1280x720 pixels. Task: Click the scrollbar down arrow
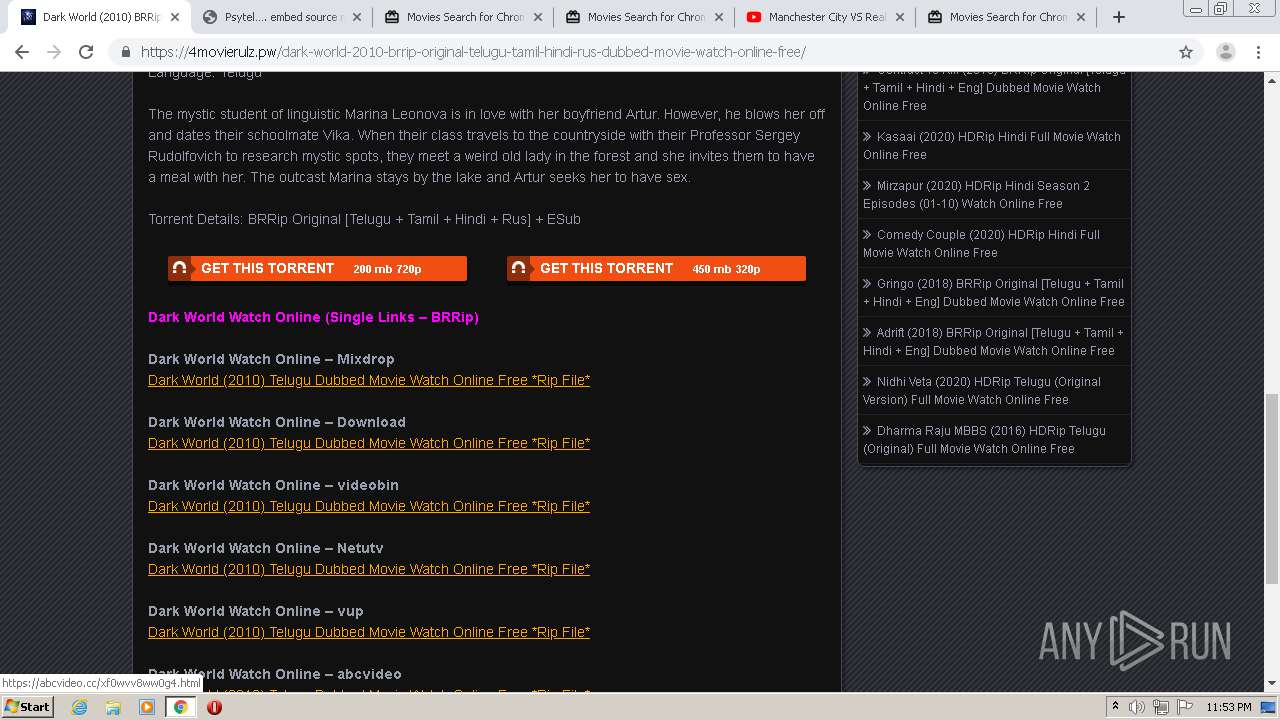(1272, 683)
